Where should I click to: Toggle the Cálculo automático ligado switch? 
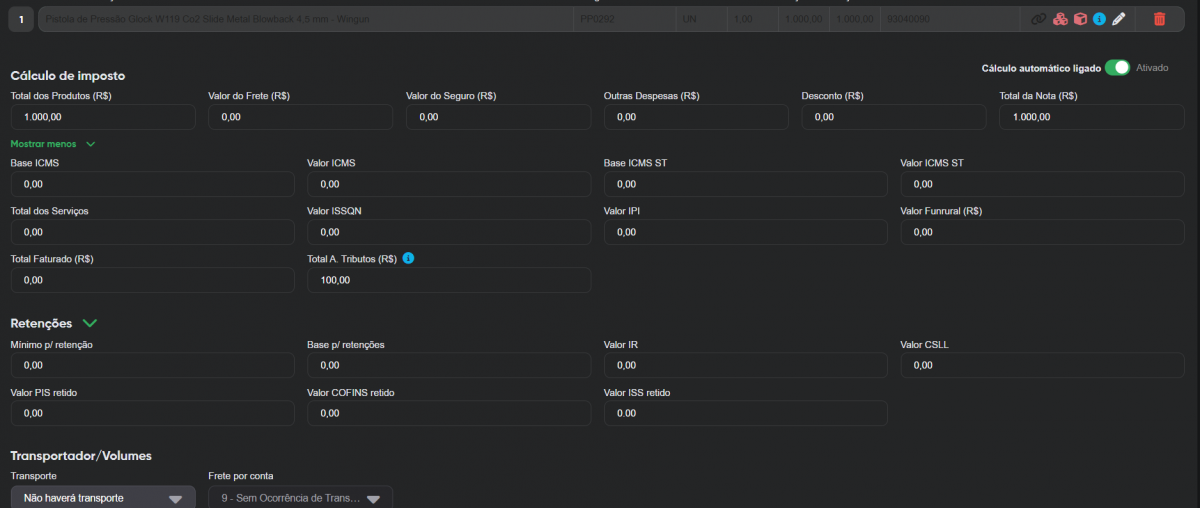(x=1117, y=68)
